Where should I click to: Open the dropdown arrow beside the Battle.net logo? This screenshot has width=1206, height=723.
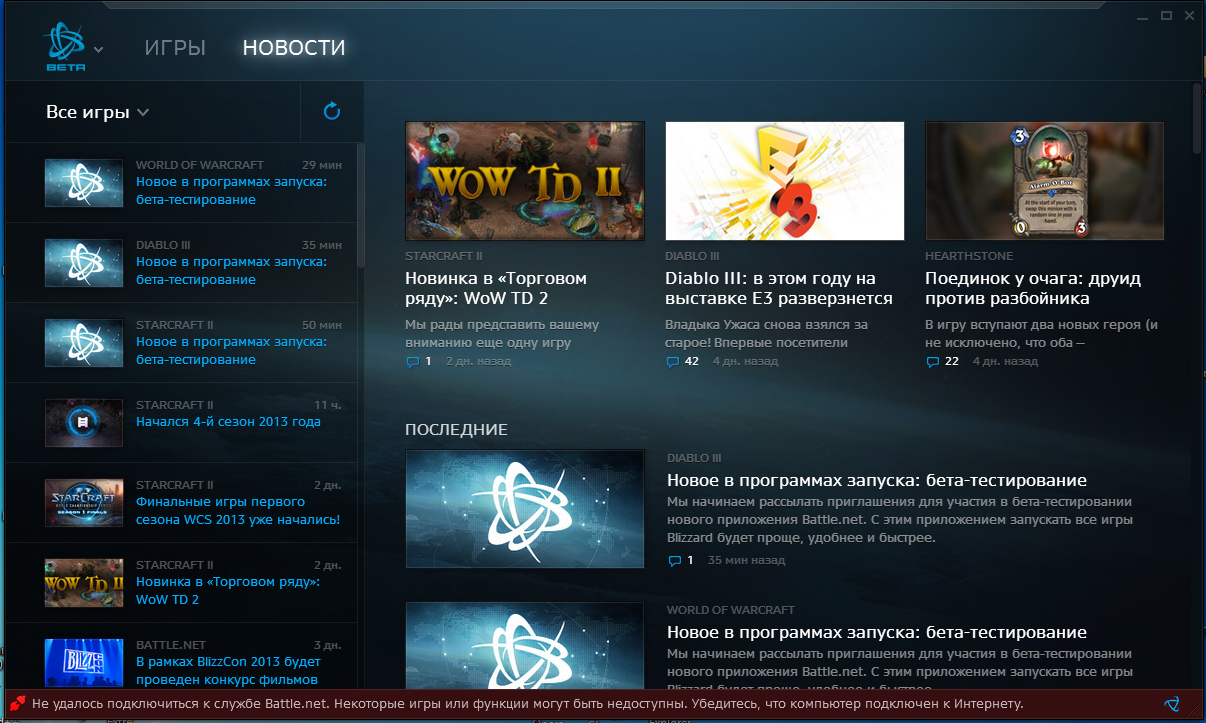[x=98, y=49]
